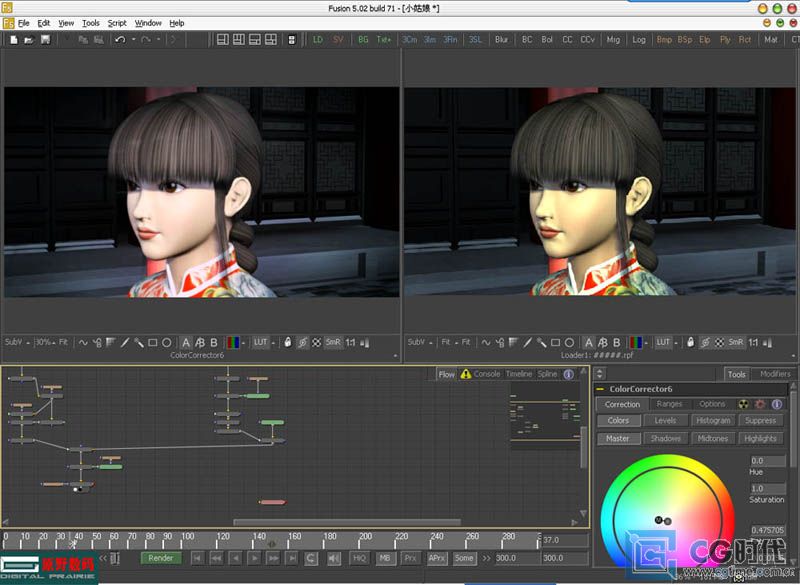Viewport: 800px width, 585px height.
Task: Open right viewer SubV dropdown
Action: [420, 342]
